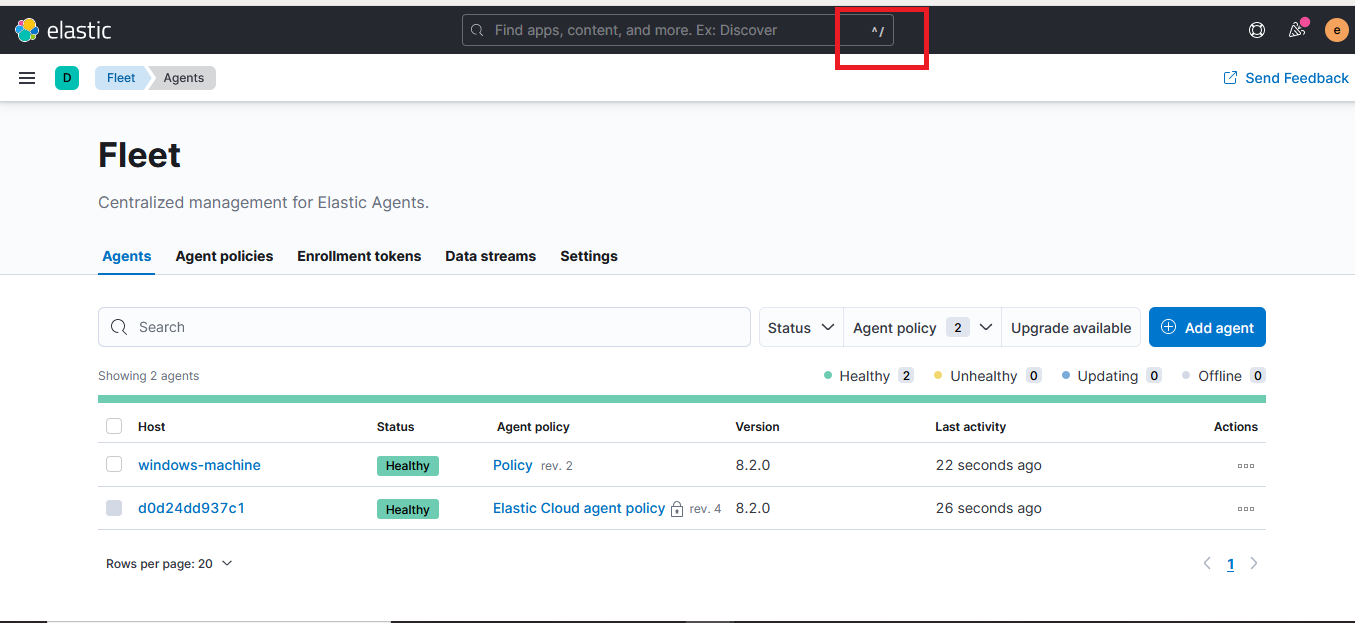Open the newsfeed celebration icon
1355x623 pixels.
point(1297,29)
